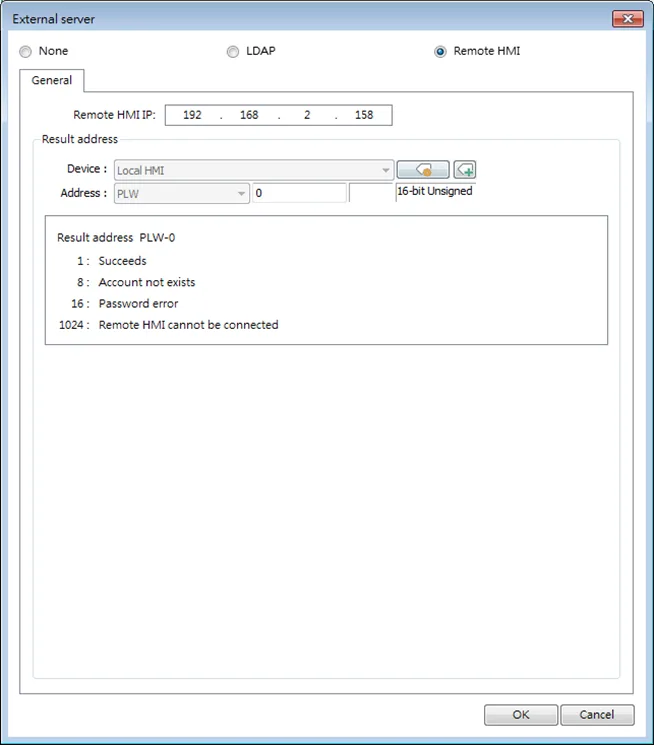Open the Device dropdown showing Local HMI
The image size is (654, 745).
coord(254,170)
